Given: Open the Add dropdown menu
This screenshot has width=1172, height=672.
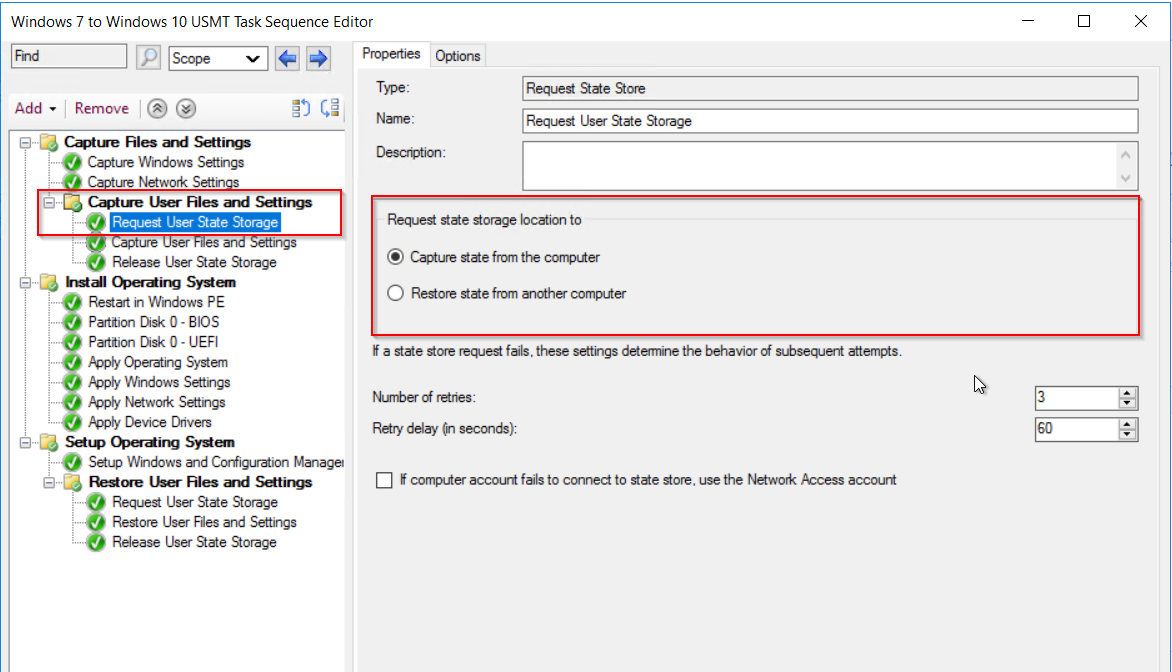Looking at the screenshot, I should [35, 109].
